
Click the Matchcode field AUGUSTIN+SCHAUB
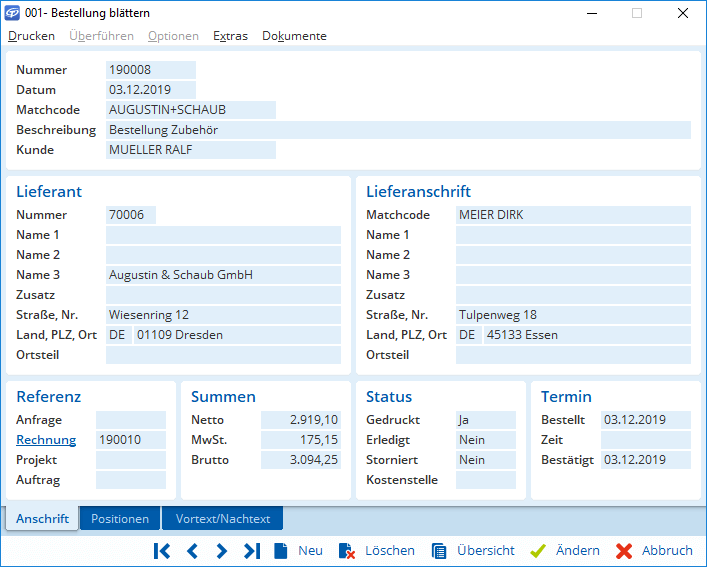(190, 110)
